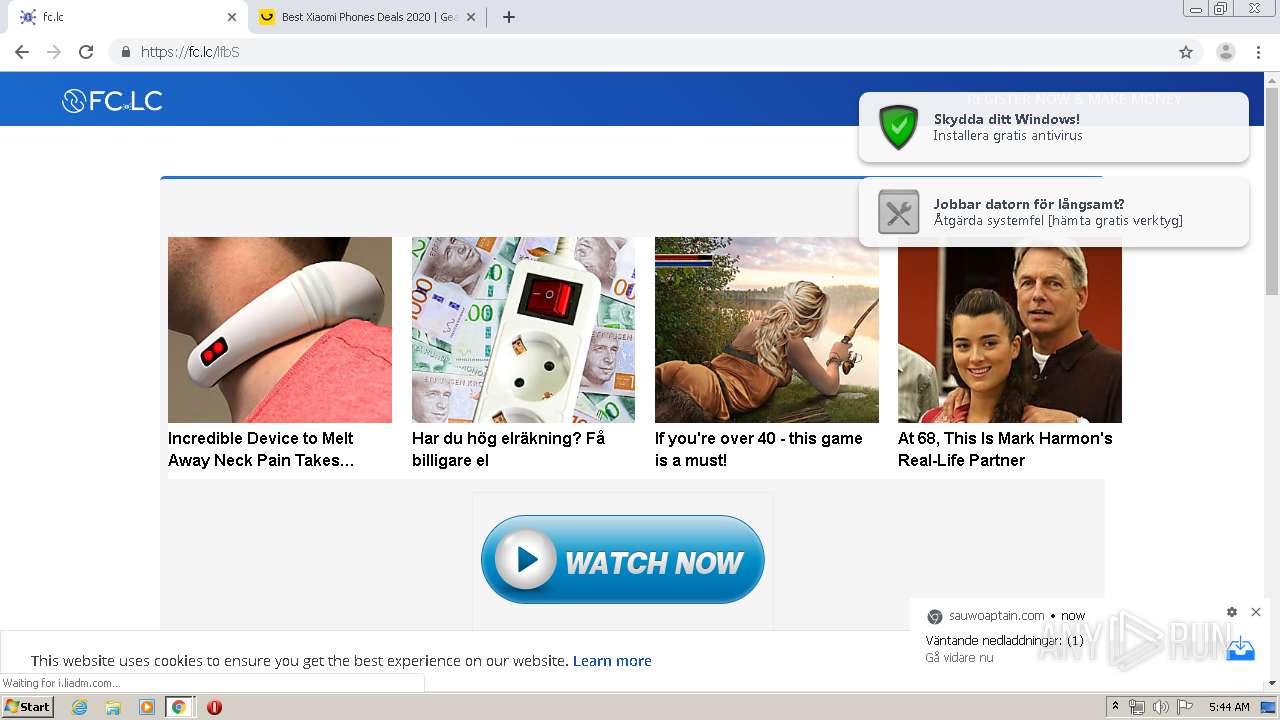
Task: Open Opera red taskbar icon
Action: click(x=214, y=707)
